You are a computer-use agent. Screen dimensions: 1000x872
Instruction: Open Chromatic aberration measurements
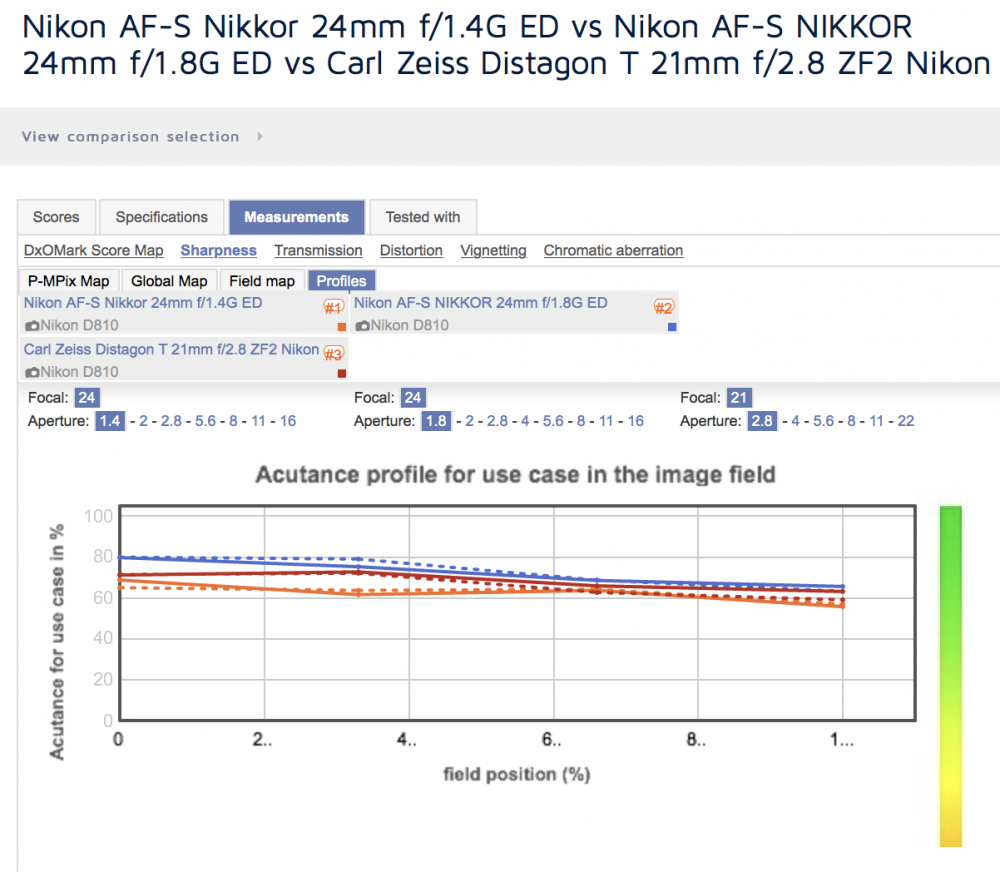click(x=614, y=251)
